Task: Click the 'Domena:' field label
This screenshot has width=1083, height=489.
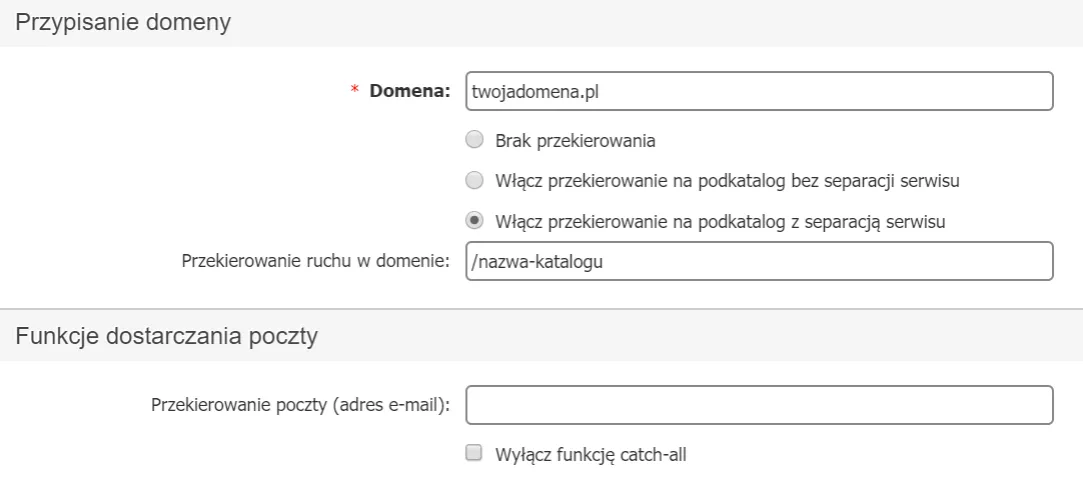Action: point(410,91)
